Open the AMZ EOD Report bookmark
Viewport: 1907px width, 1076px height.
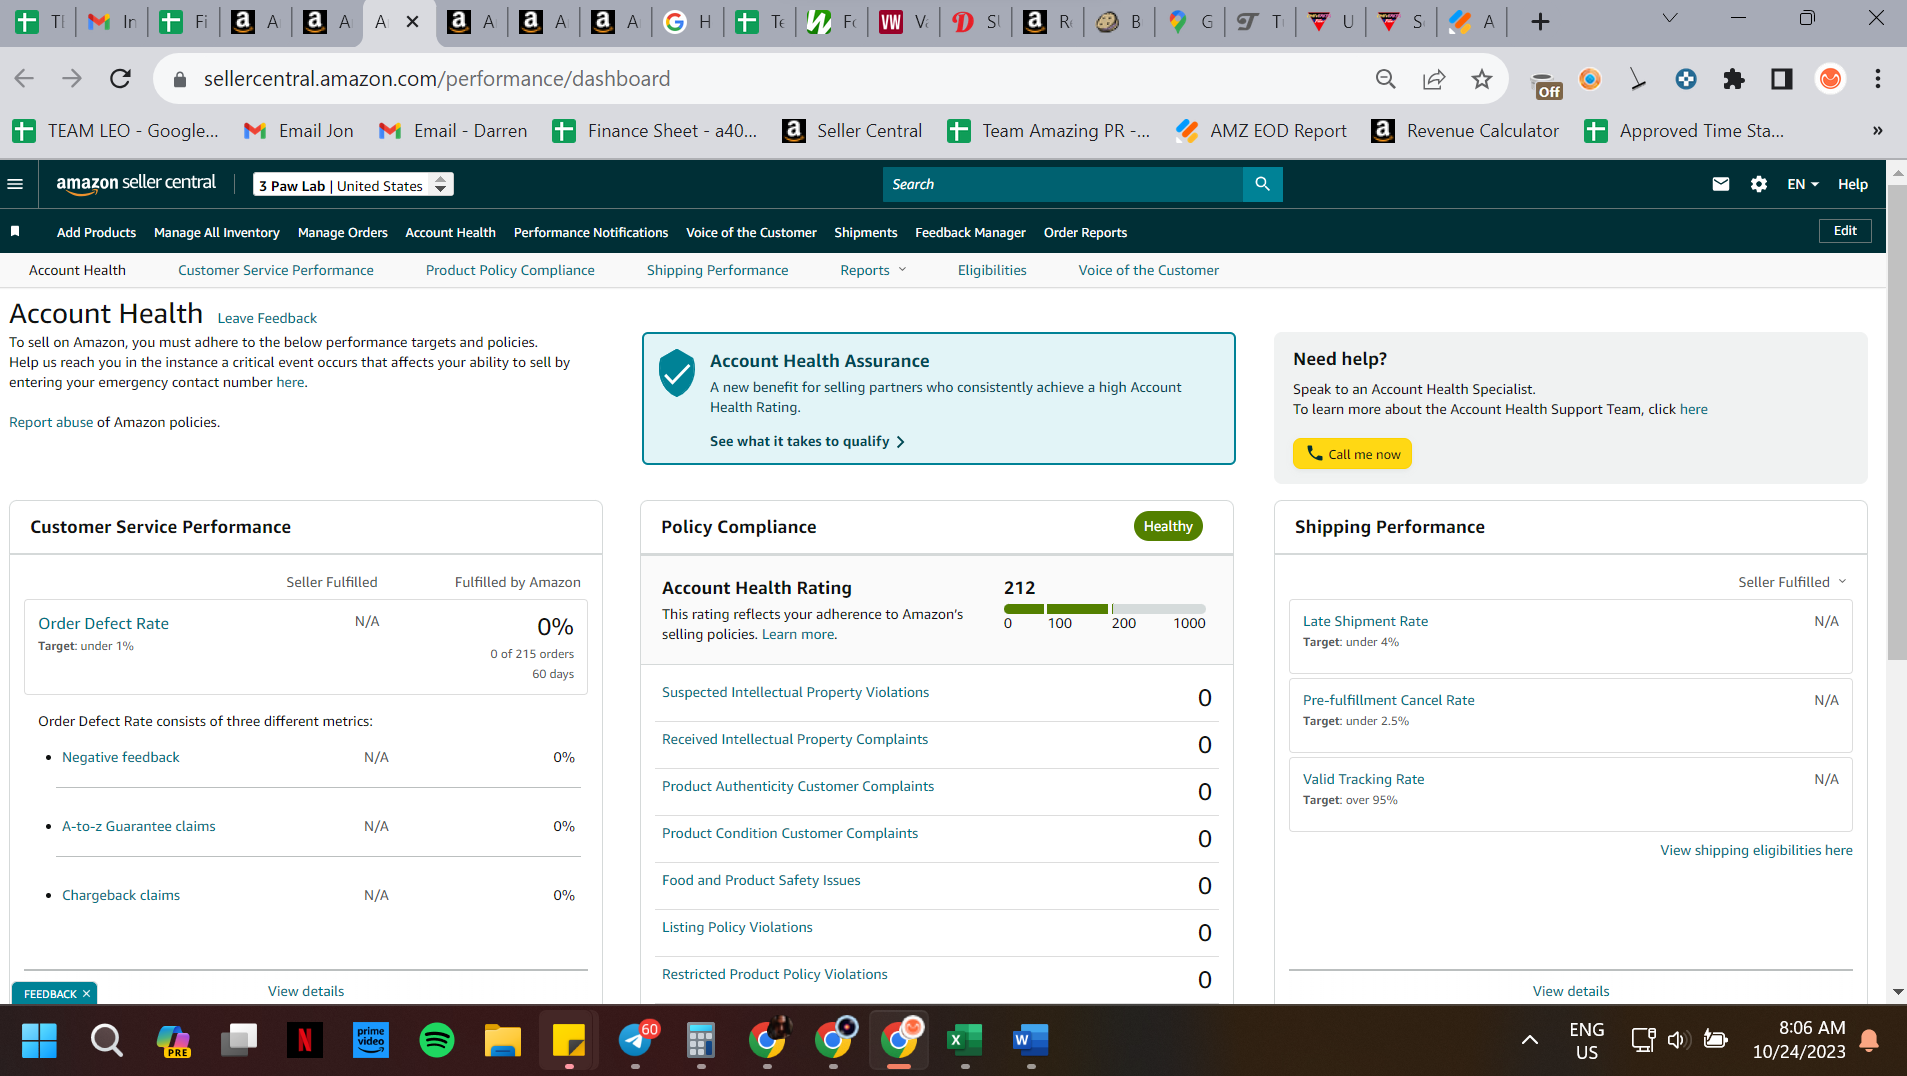[1260, 131]
